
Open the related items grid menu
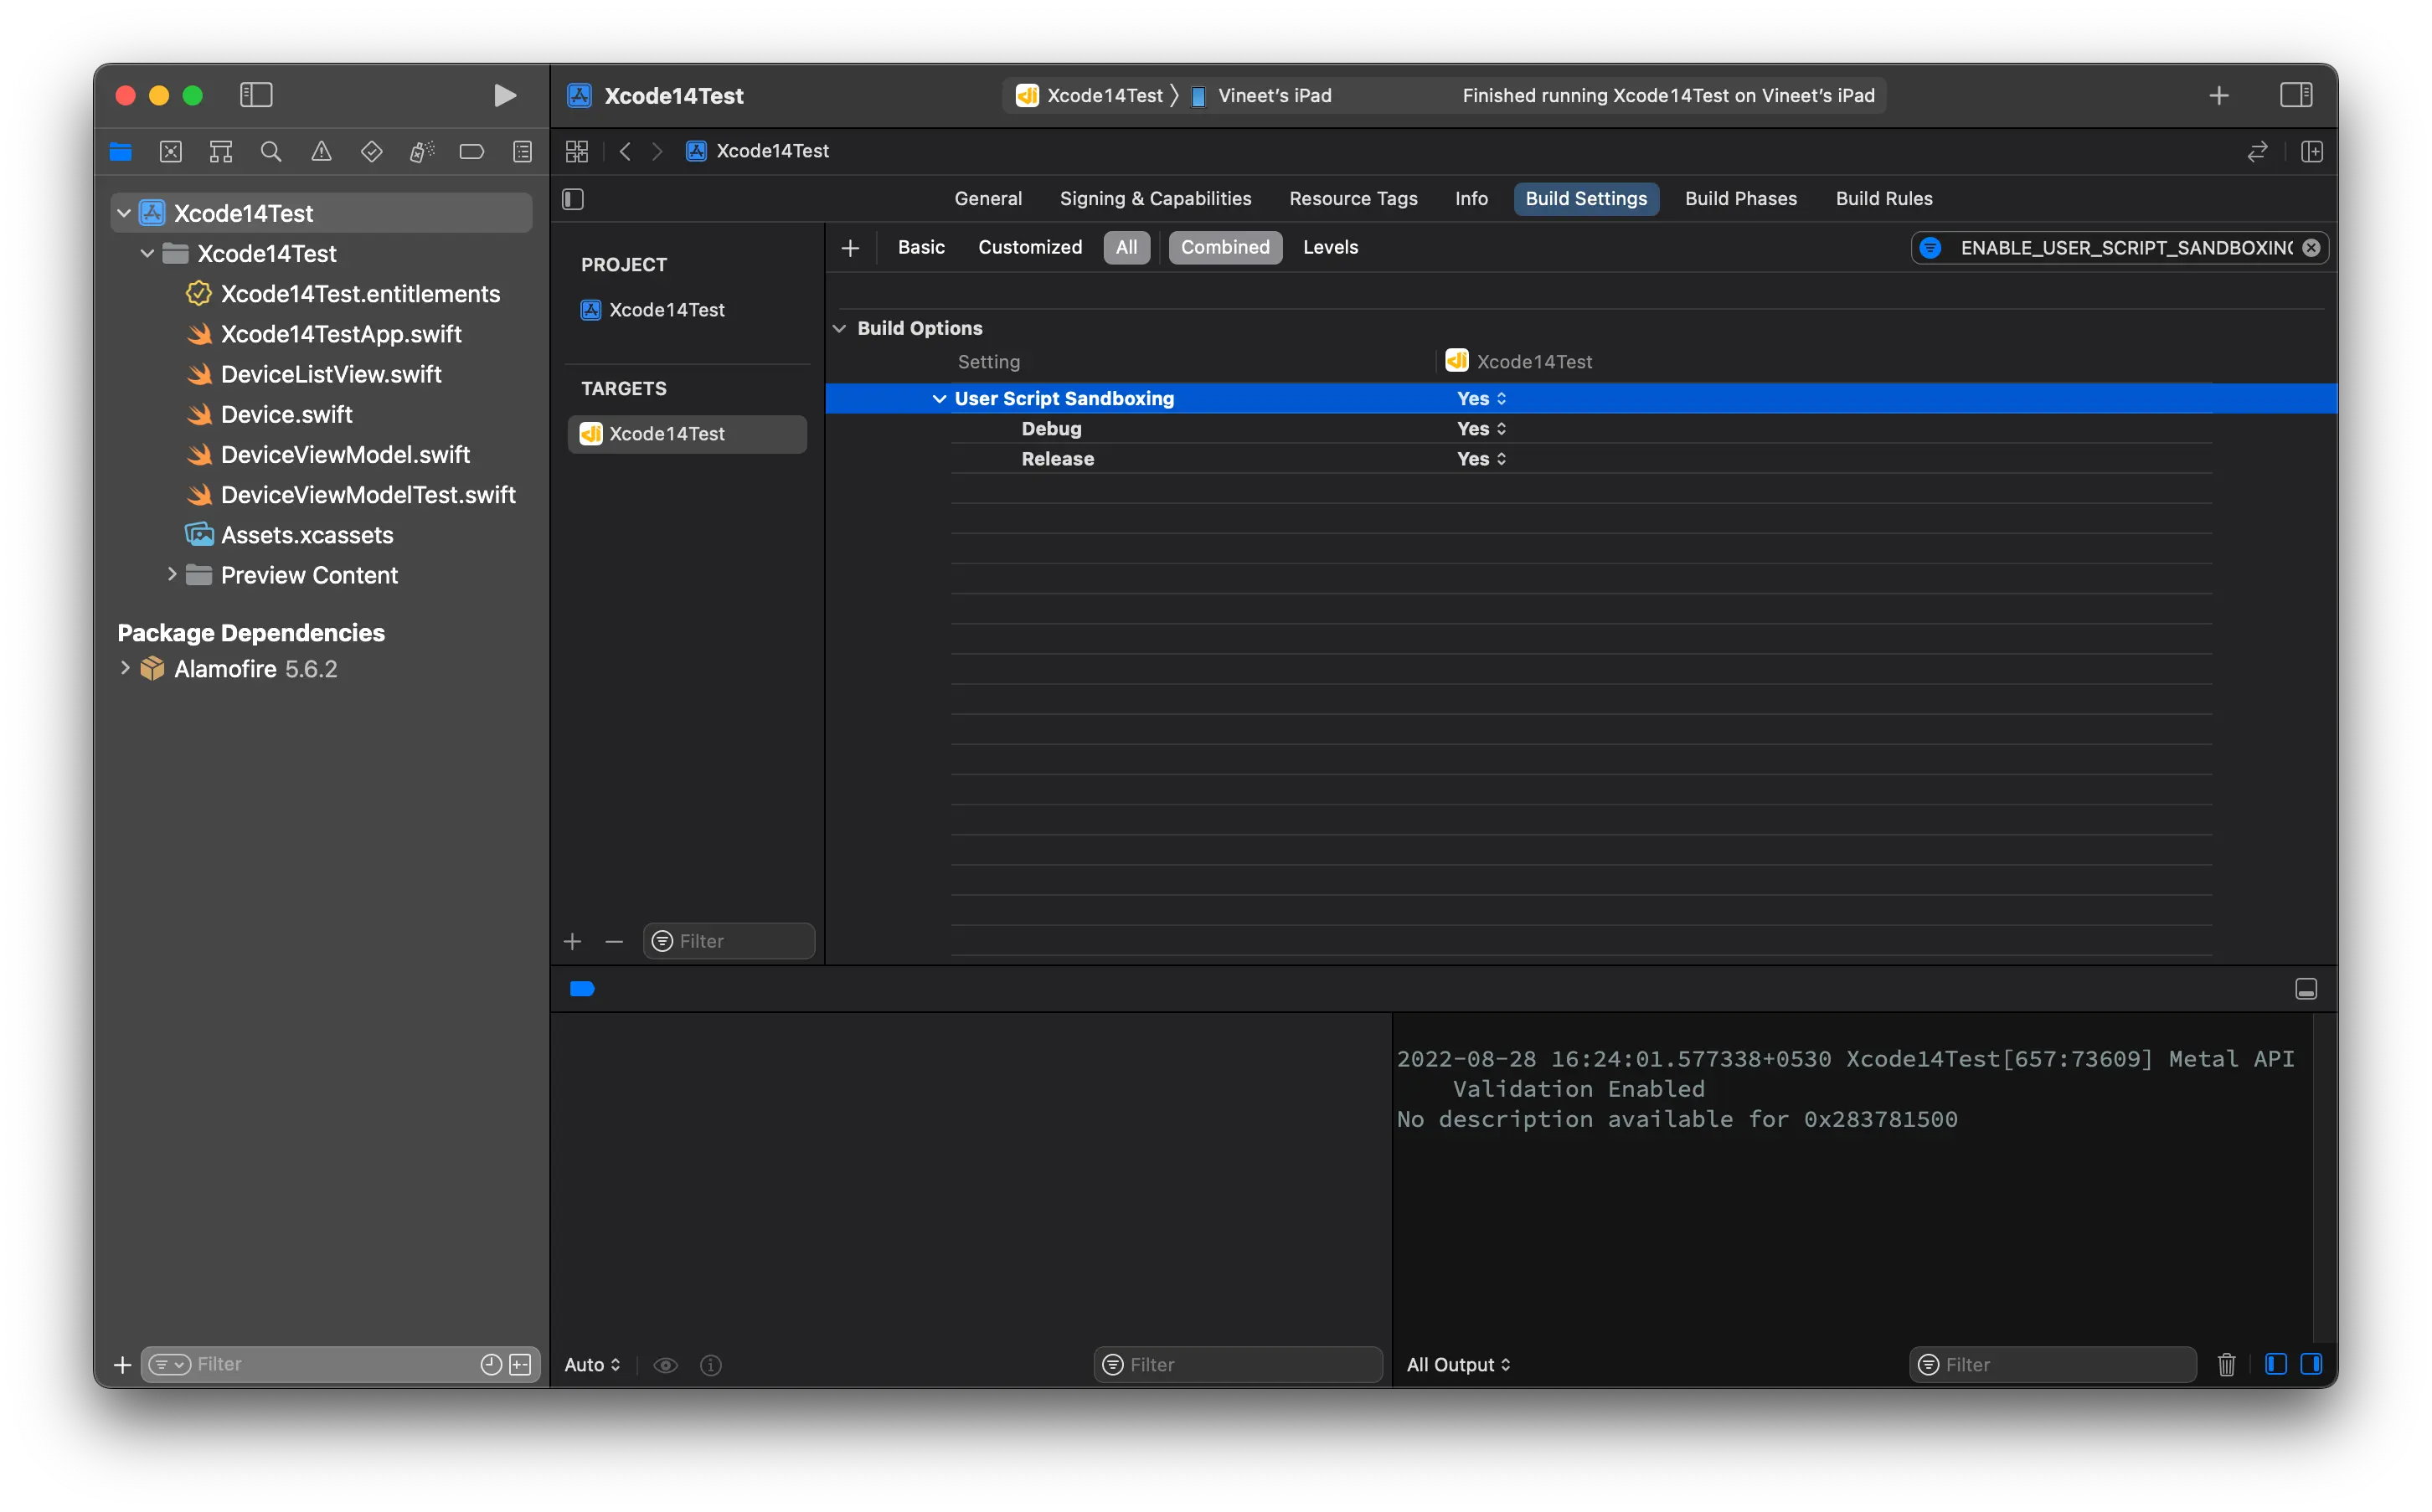[x=577, y=151]
